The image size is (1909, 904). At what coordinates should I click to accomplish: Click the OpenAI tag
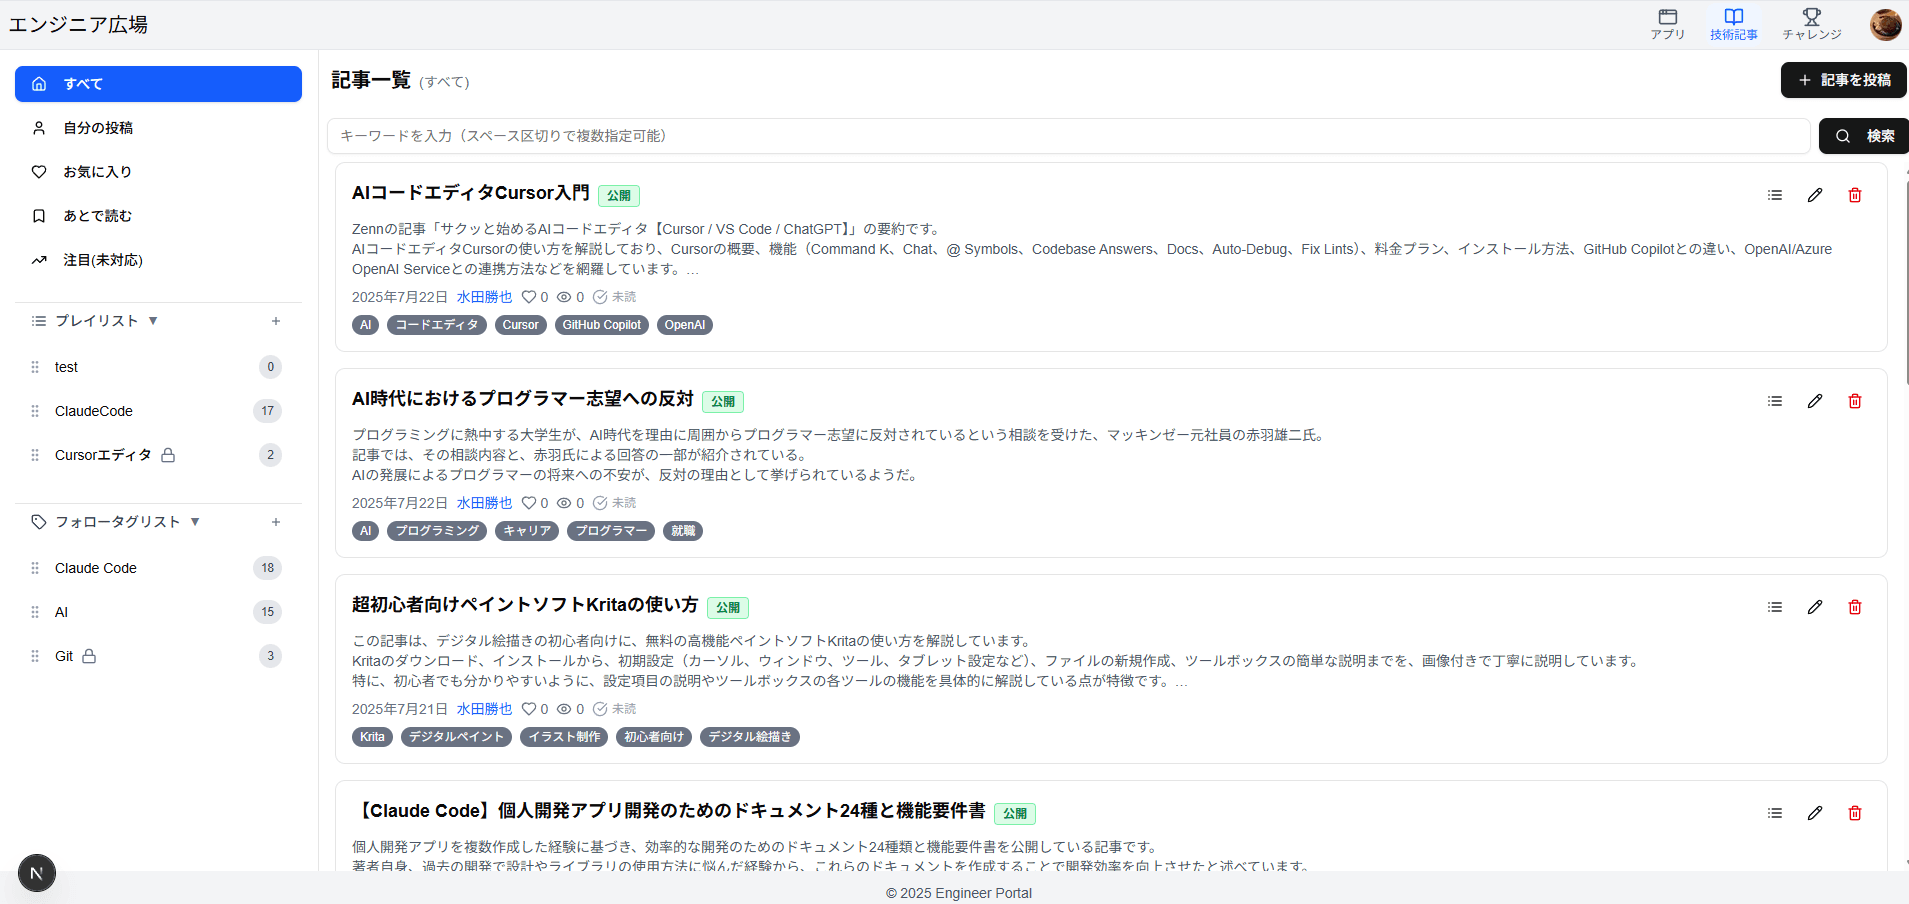[685, 325]
